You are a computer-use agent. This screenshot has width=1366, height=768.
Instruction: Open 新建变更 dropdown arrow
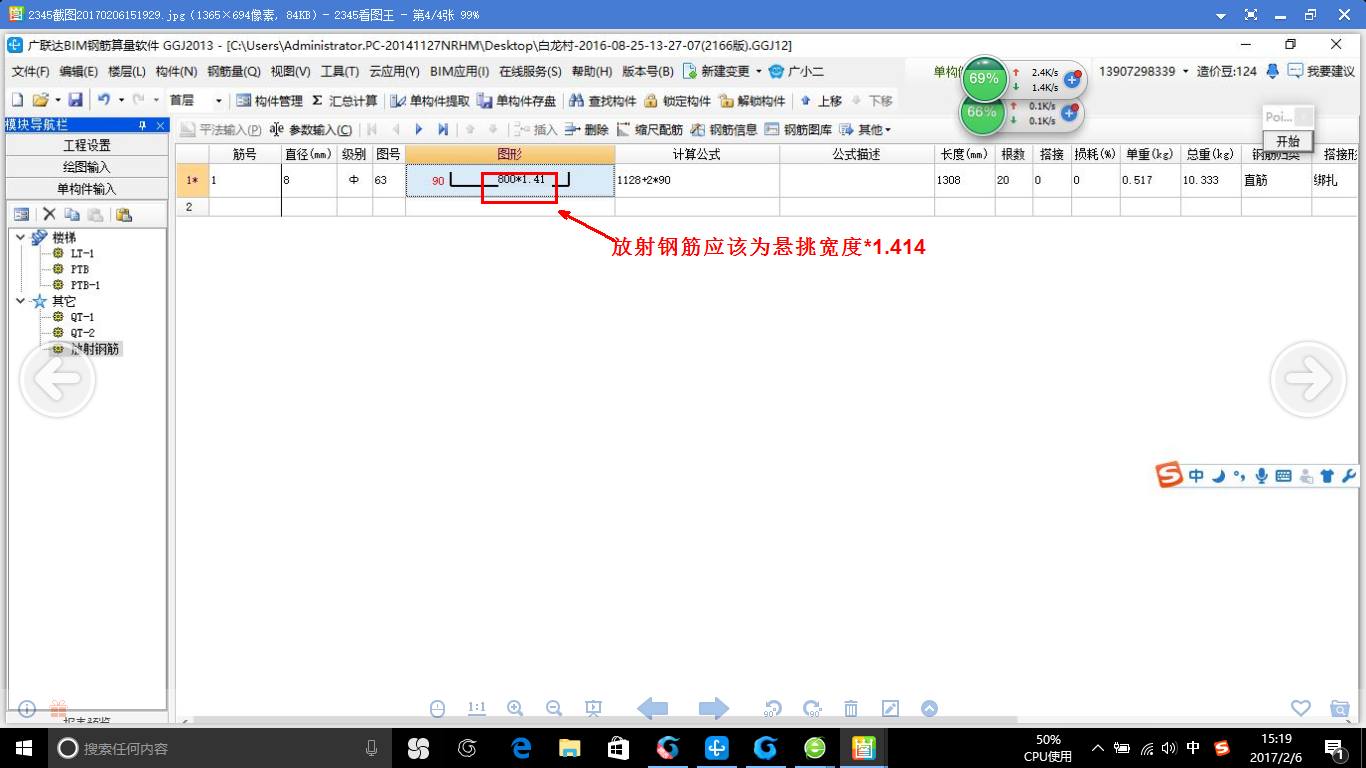[x=759, y=72]
